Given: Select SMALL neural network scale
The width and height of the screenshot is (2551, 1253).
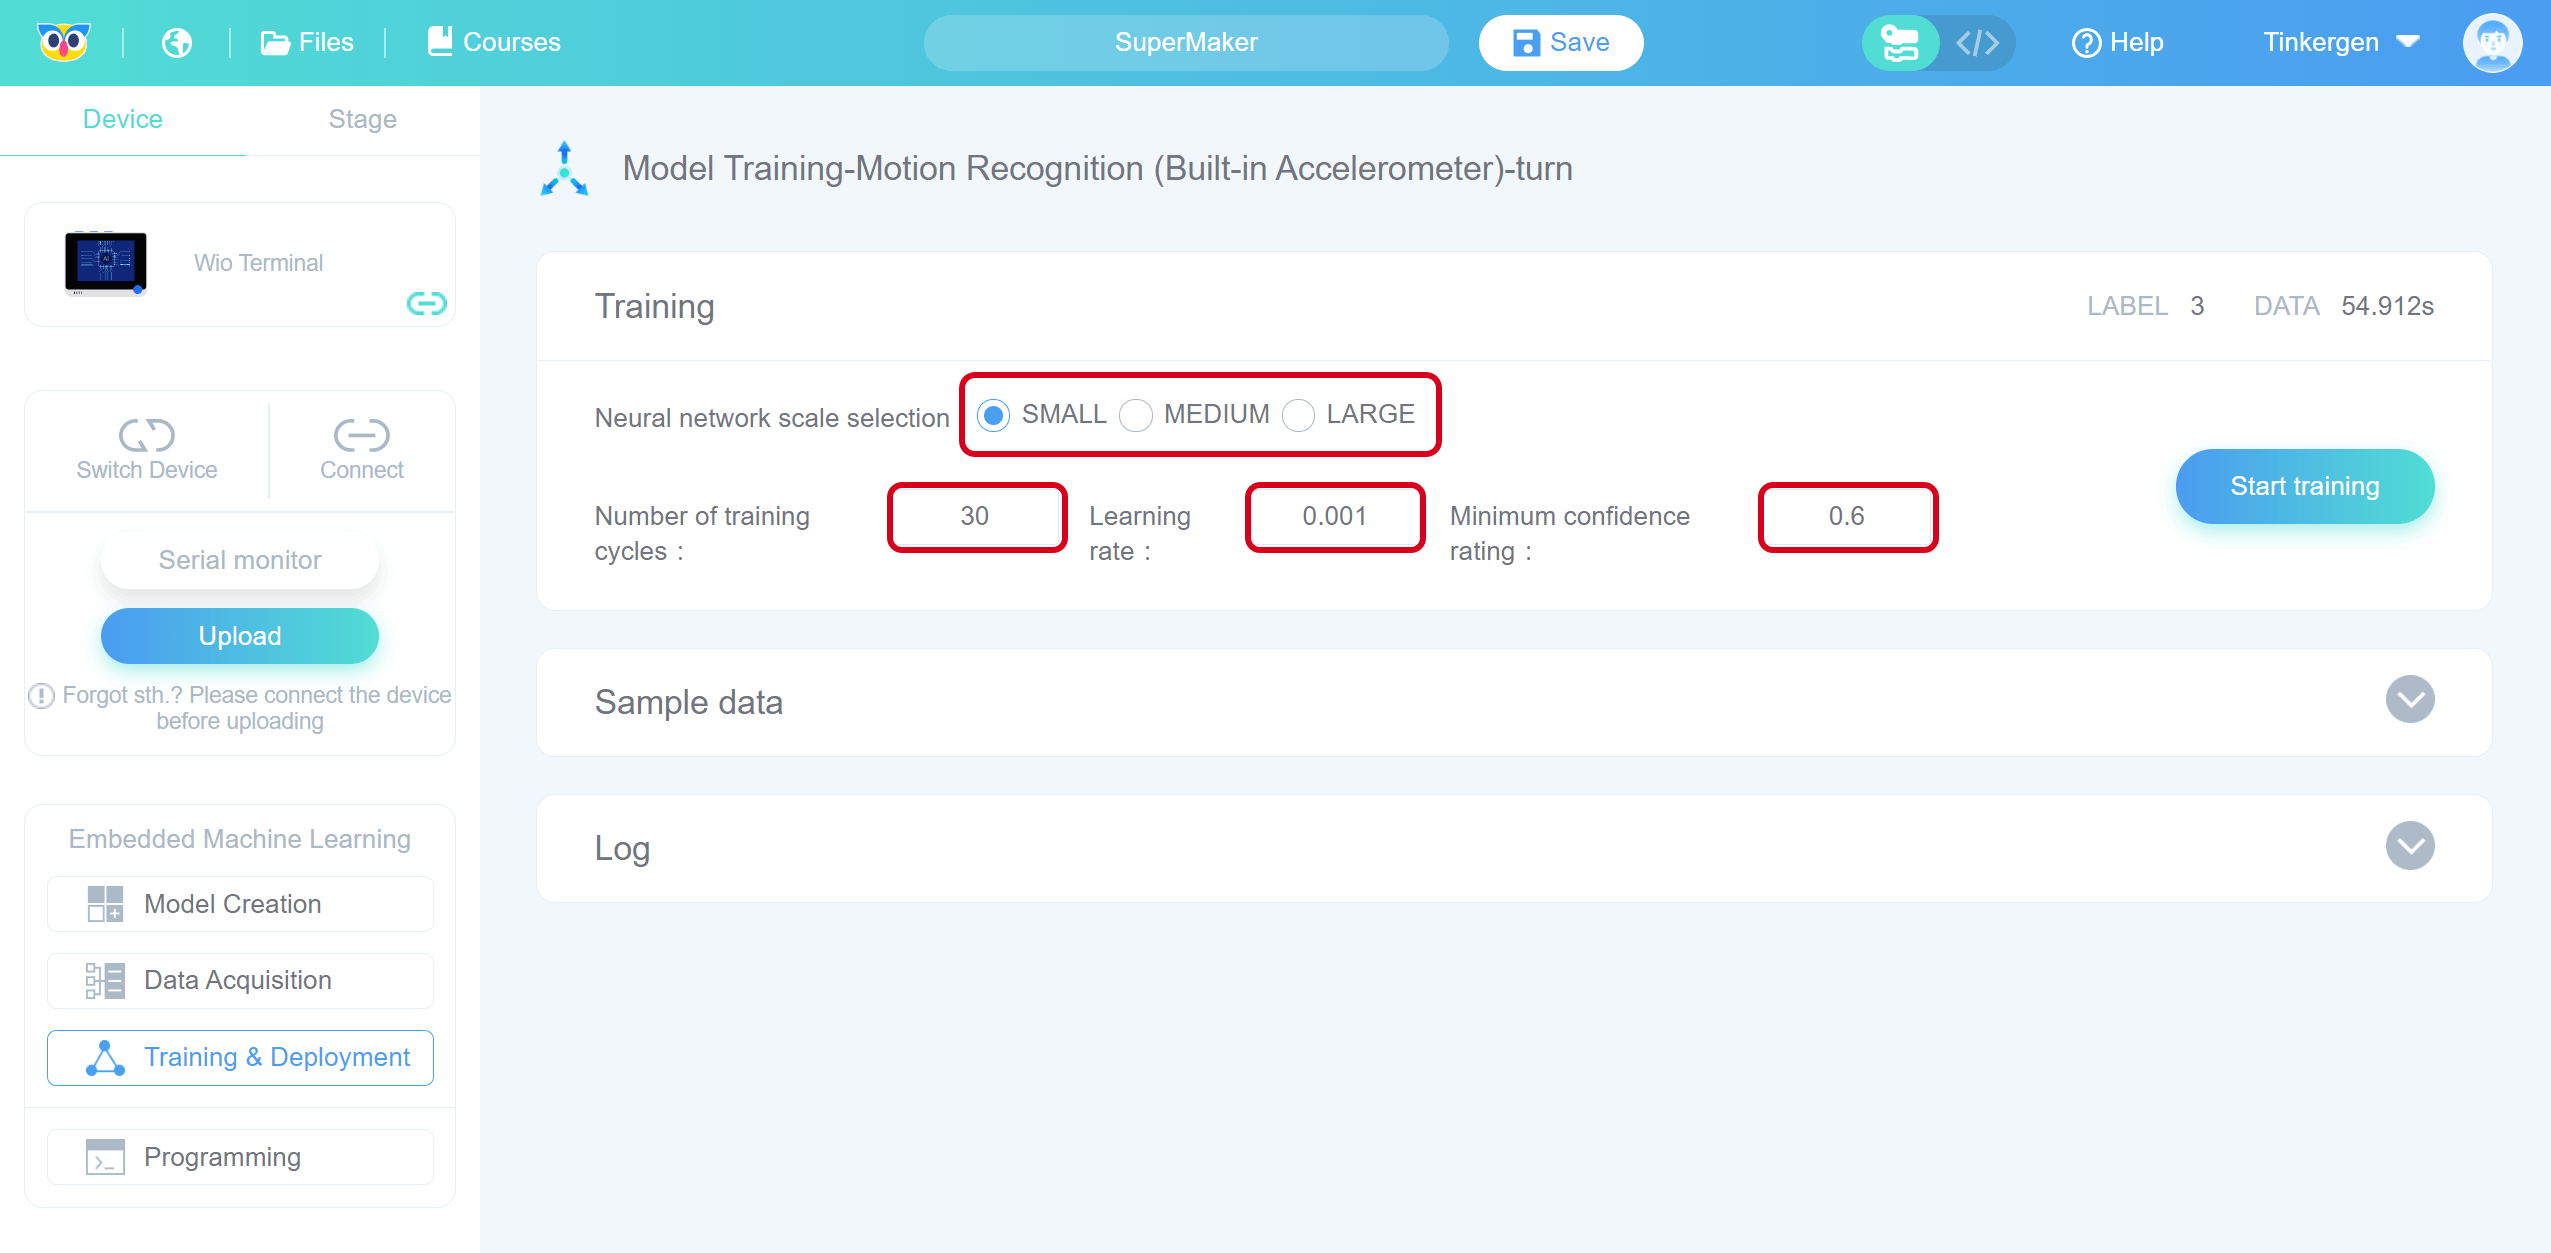Looking at the screenshot, I should pos(993,415).
